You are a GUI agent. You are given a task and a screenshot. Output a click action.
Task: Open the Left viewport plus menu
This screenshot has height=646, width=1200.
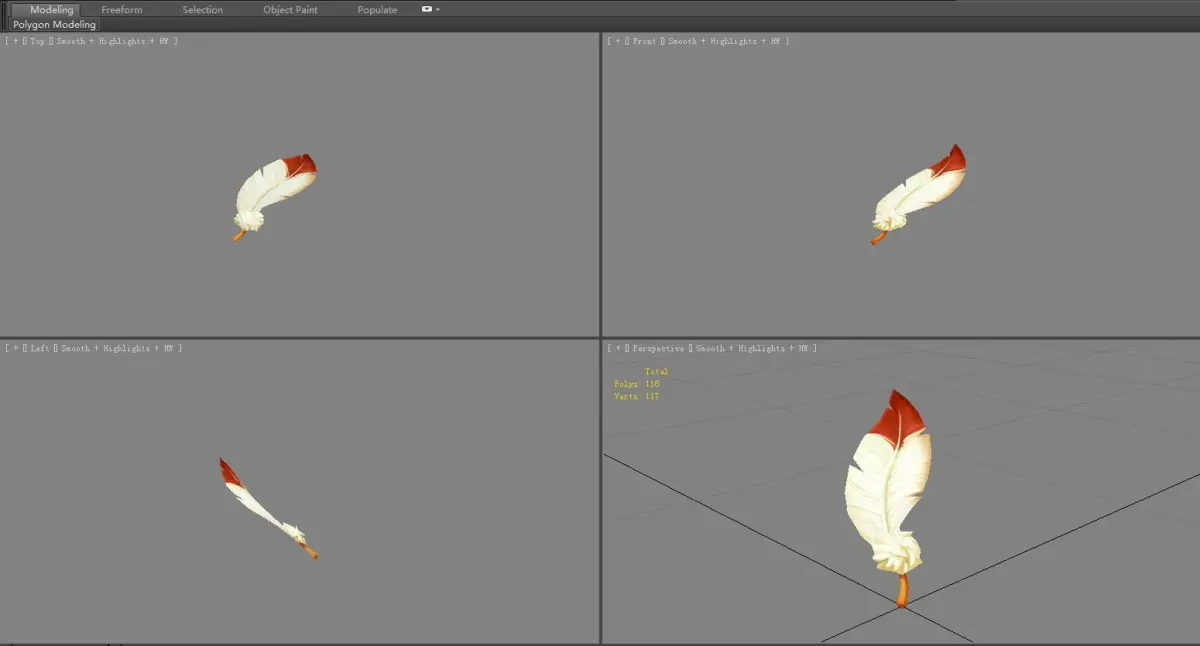pyautogui.click(x=14, y=348)
